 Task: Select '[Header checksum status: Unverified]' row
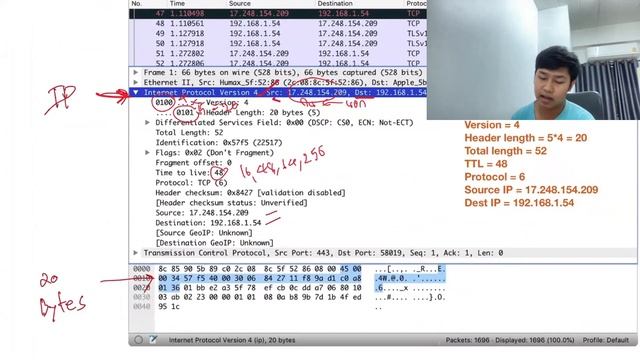point(231,202)
